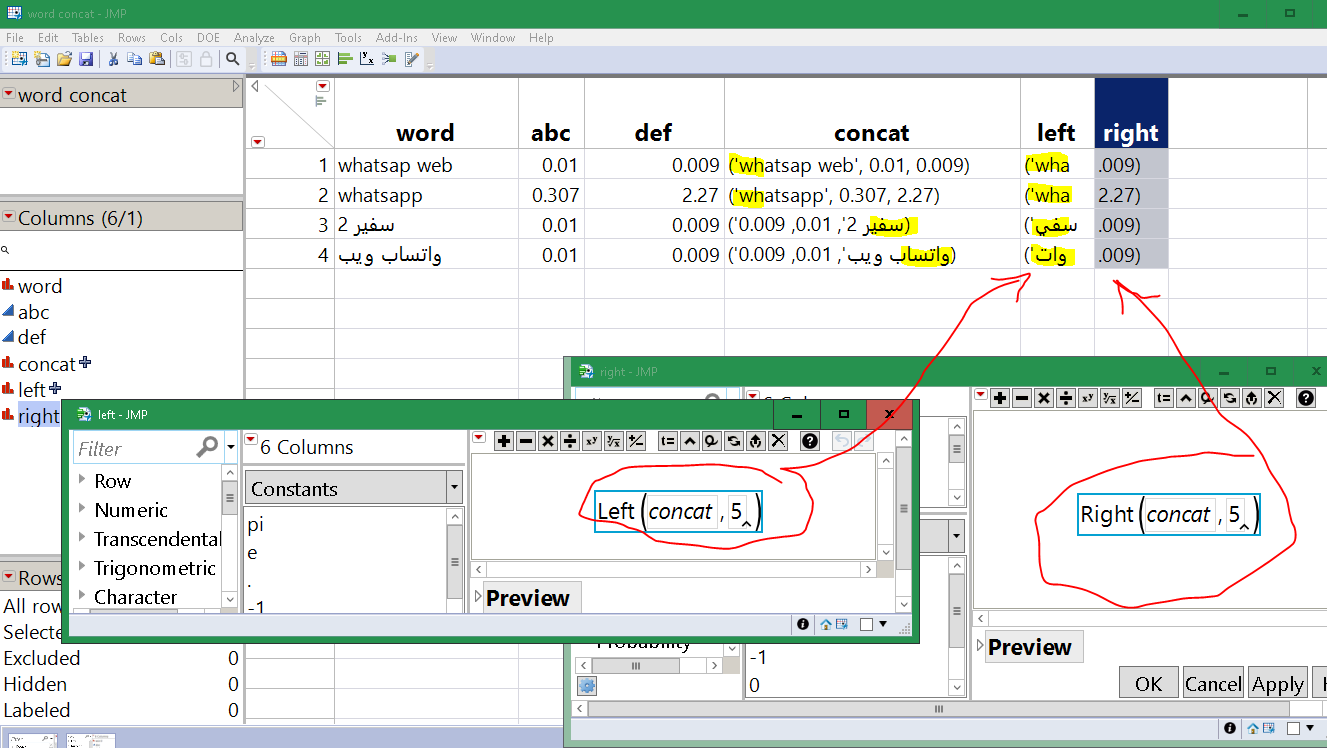The image size is (1327, 748).
Task: Click the unary sign (+/-) formula icon
Action: point(636,440)
